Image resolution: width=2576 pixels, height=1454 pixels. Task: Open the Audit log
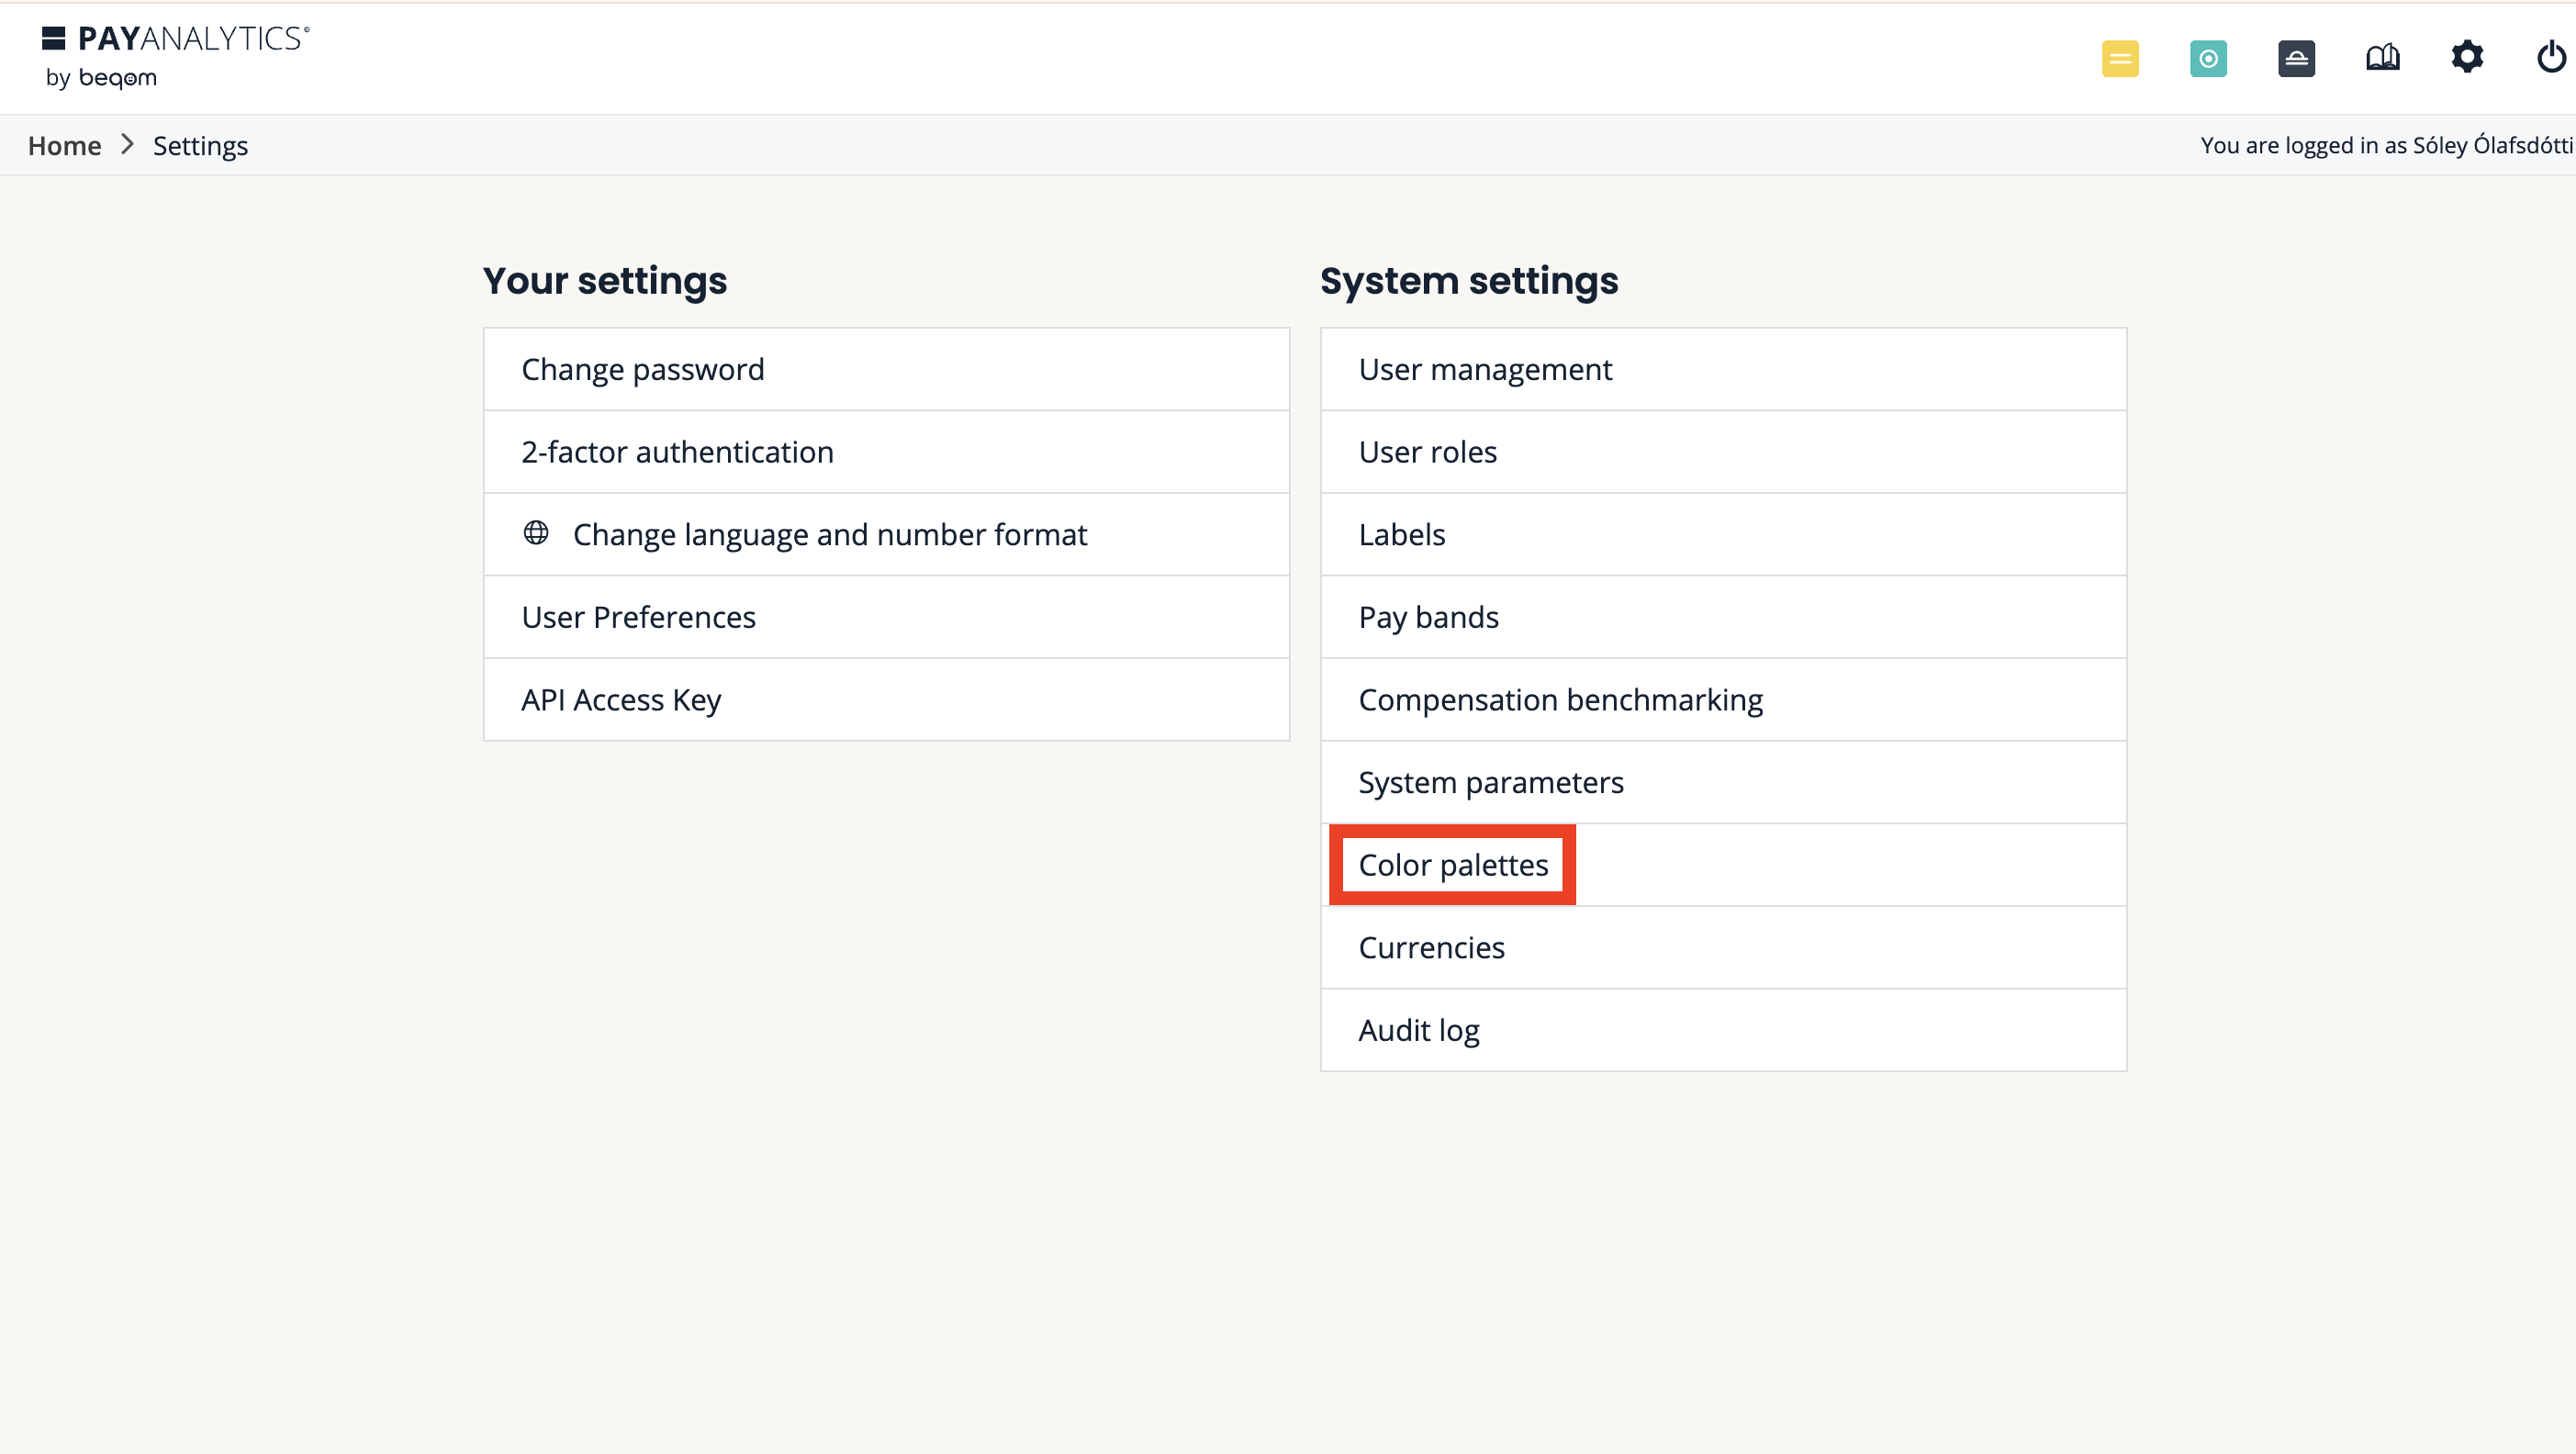point(1418,1030)
